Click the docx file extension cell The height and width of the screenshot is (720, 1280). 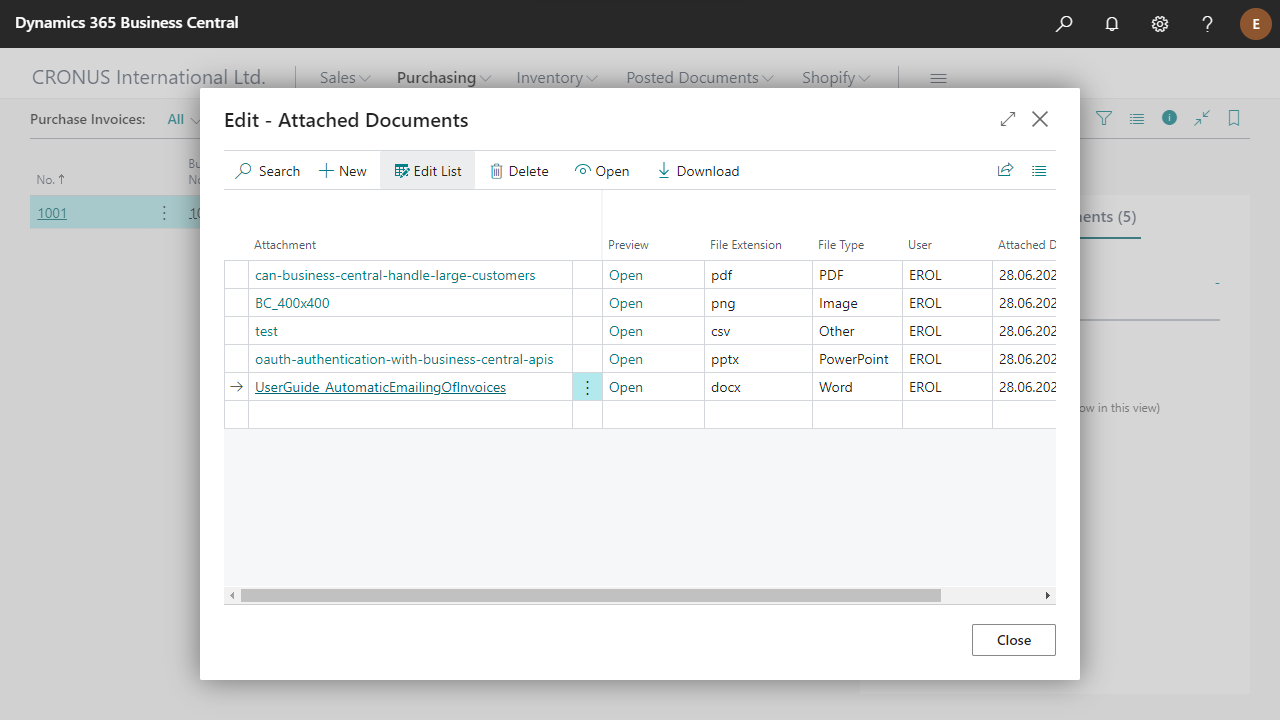coord(758,387)
